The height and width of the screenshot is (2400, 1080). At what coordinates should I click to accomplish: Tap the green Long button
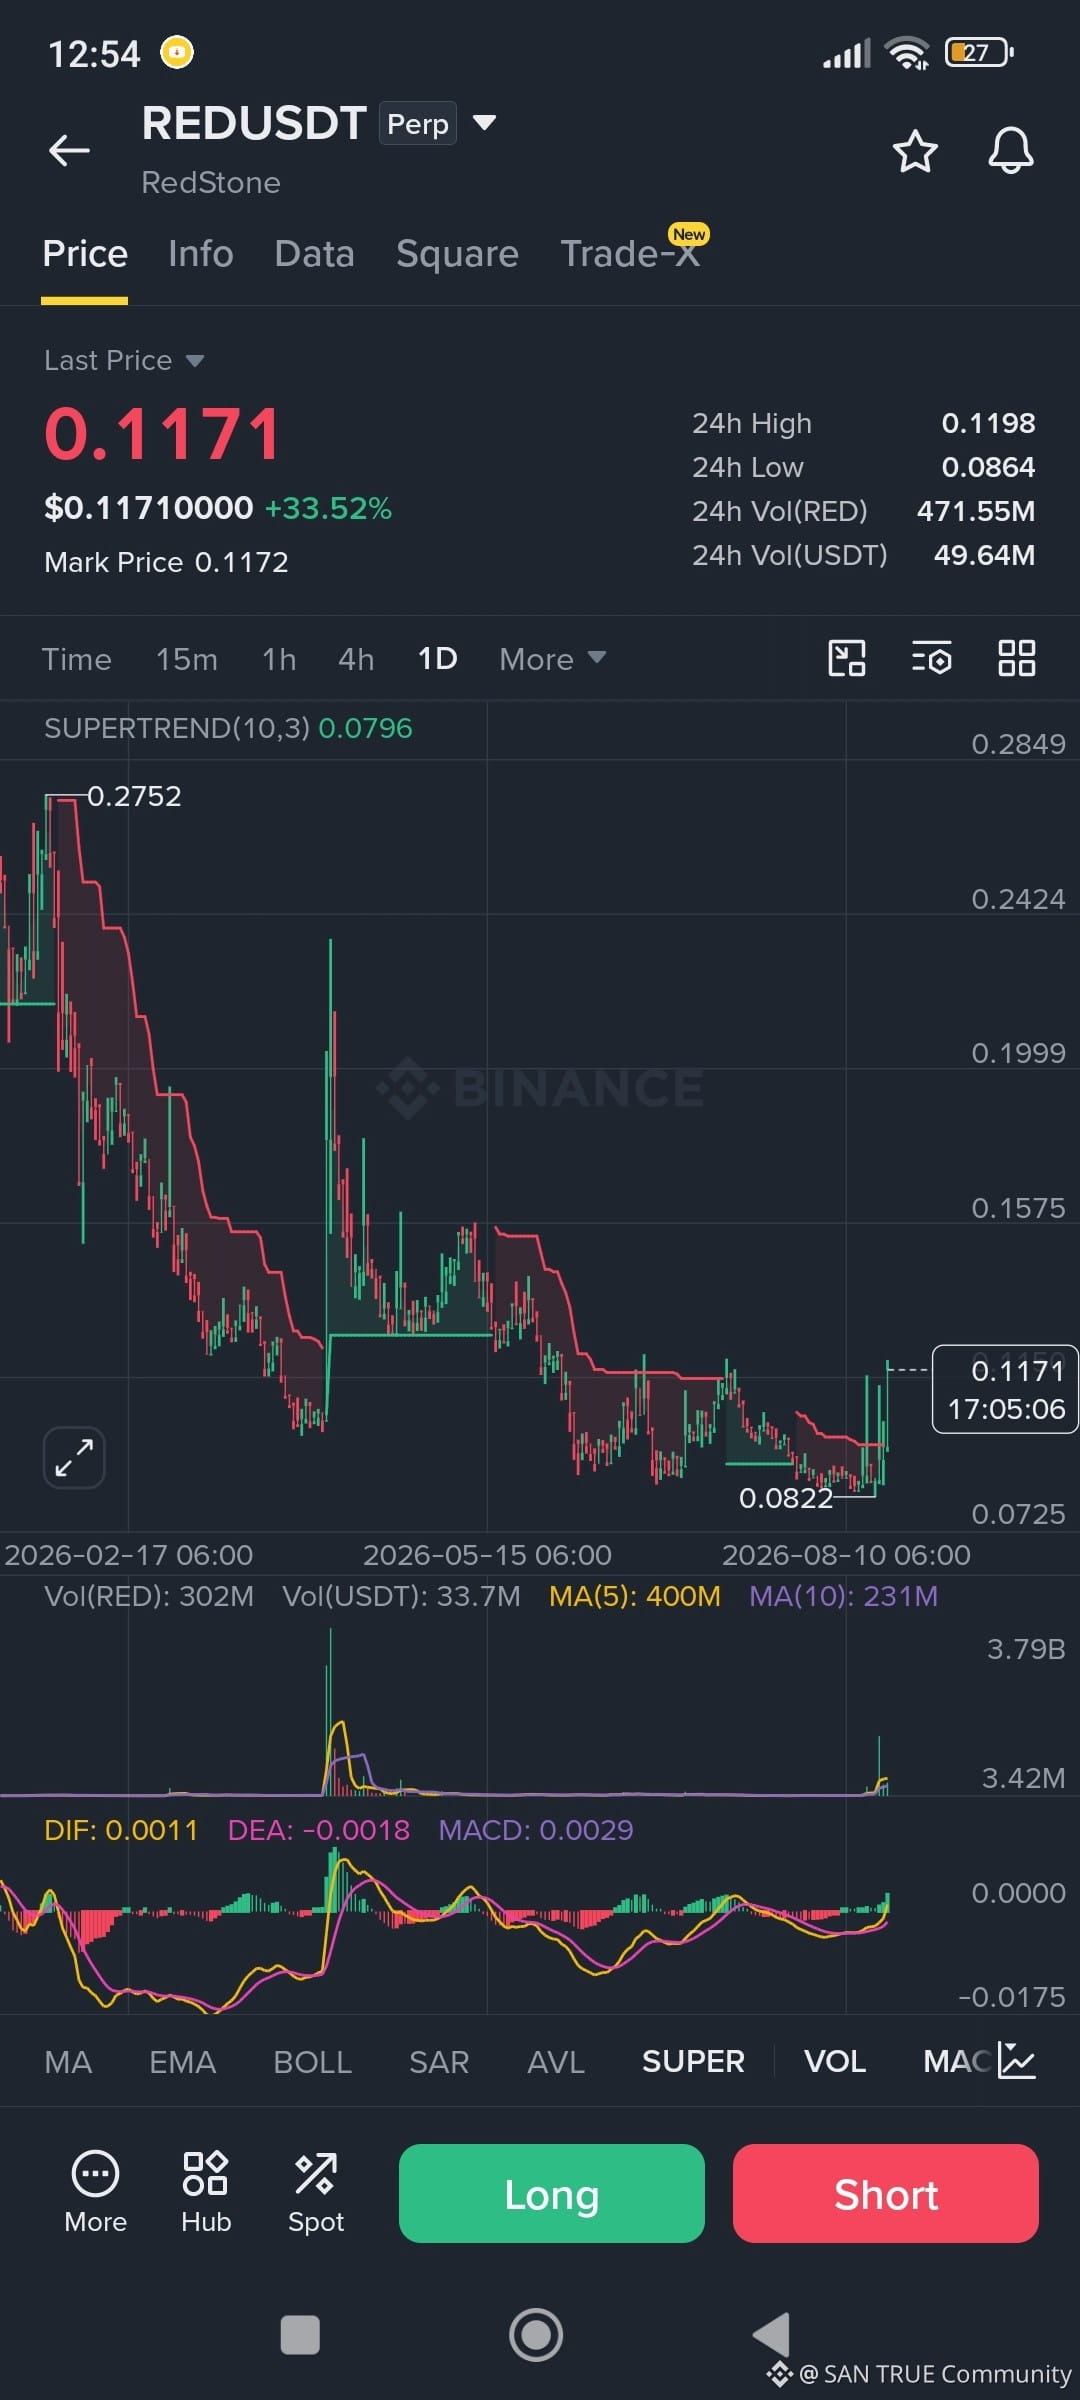click(x=552, y=2193)
